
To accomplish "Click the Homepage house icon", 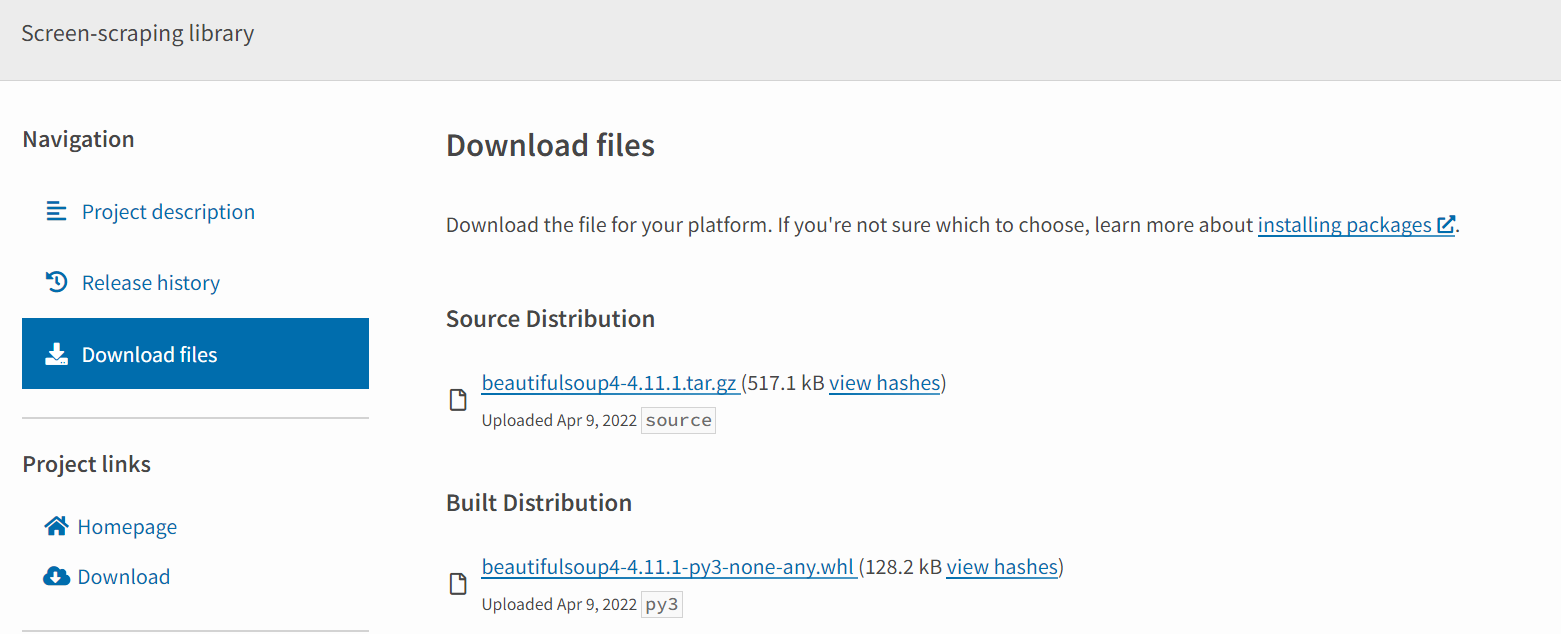I will [x=55, y=525].
